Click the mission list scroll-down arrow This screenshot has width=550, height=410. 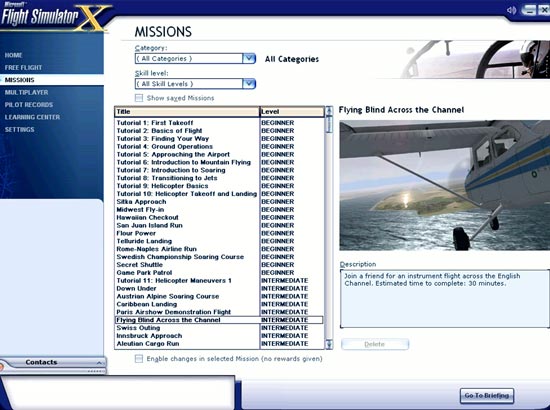329,344
